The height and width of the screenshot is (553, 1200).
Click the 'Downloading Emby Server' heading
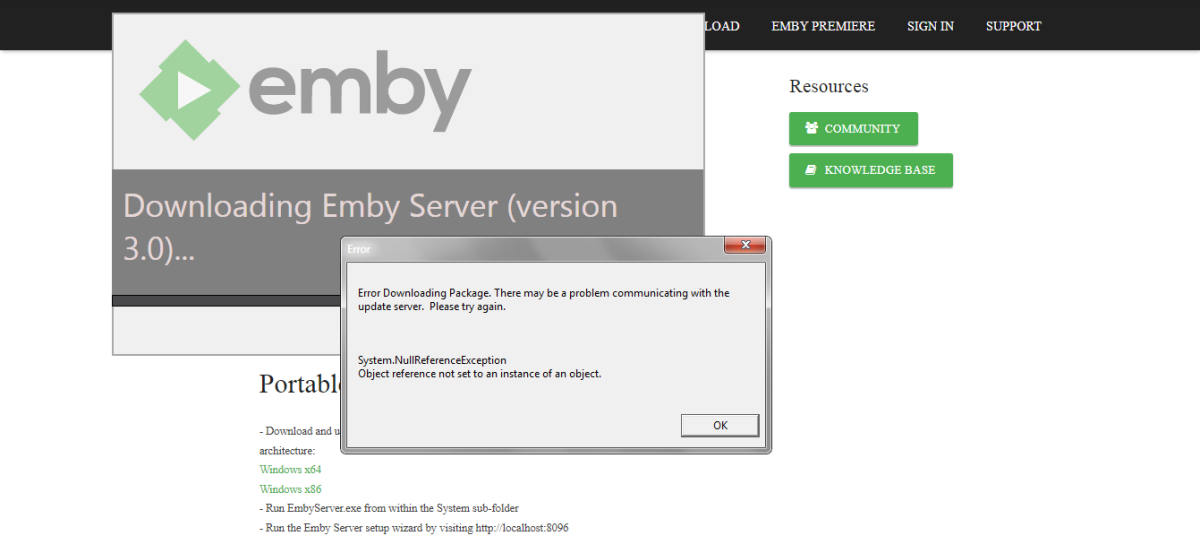coord(370,227)
